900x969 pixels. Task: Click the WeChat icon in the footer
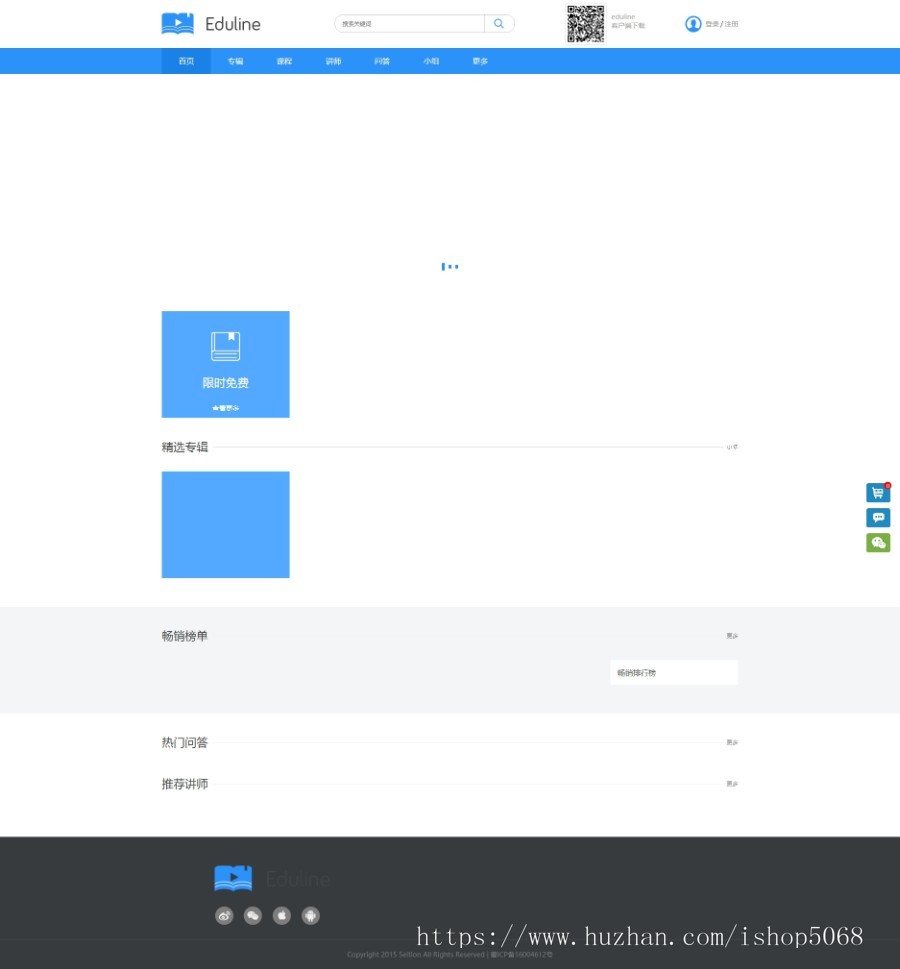pyautogui.click(x=253, y=915)
